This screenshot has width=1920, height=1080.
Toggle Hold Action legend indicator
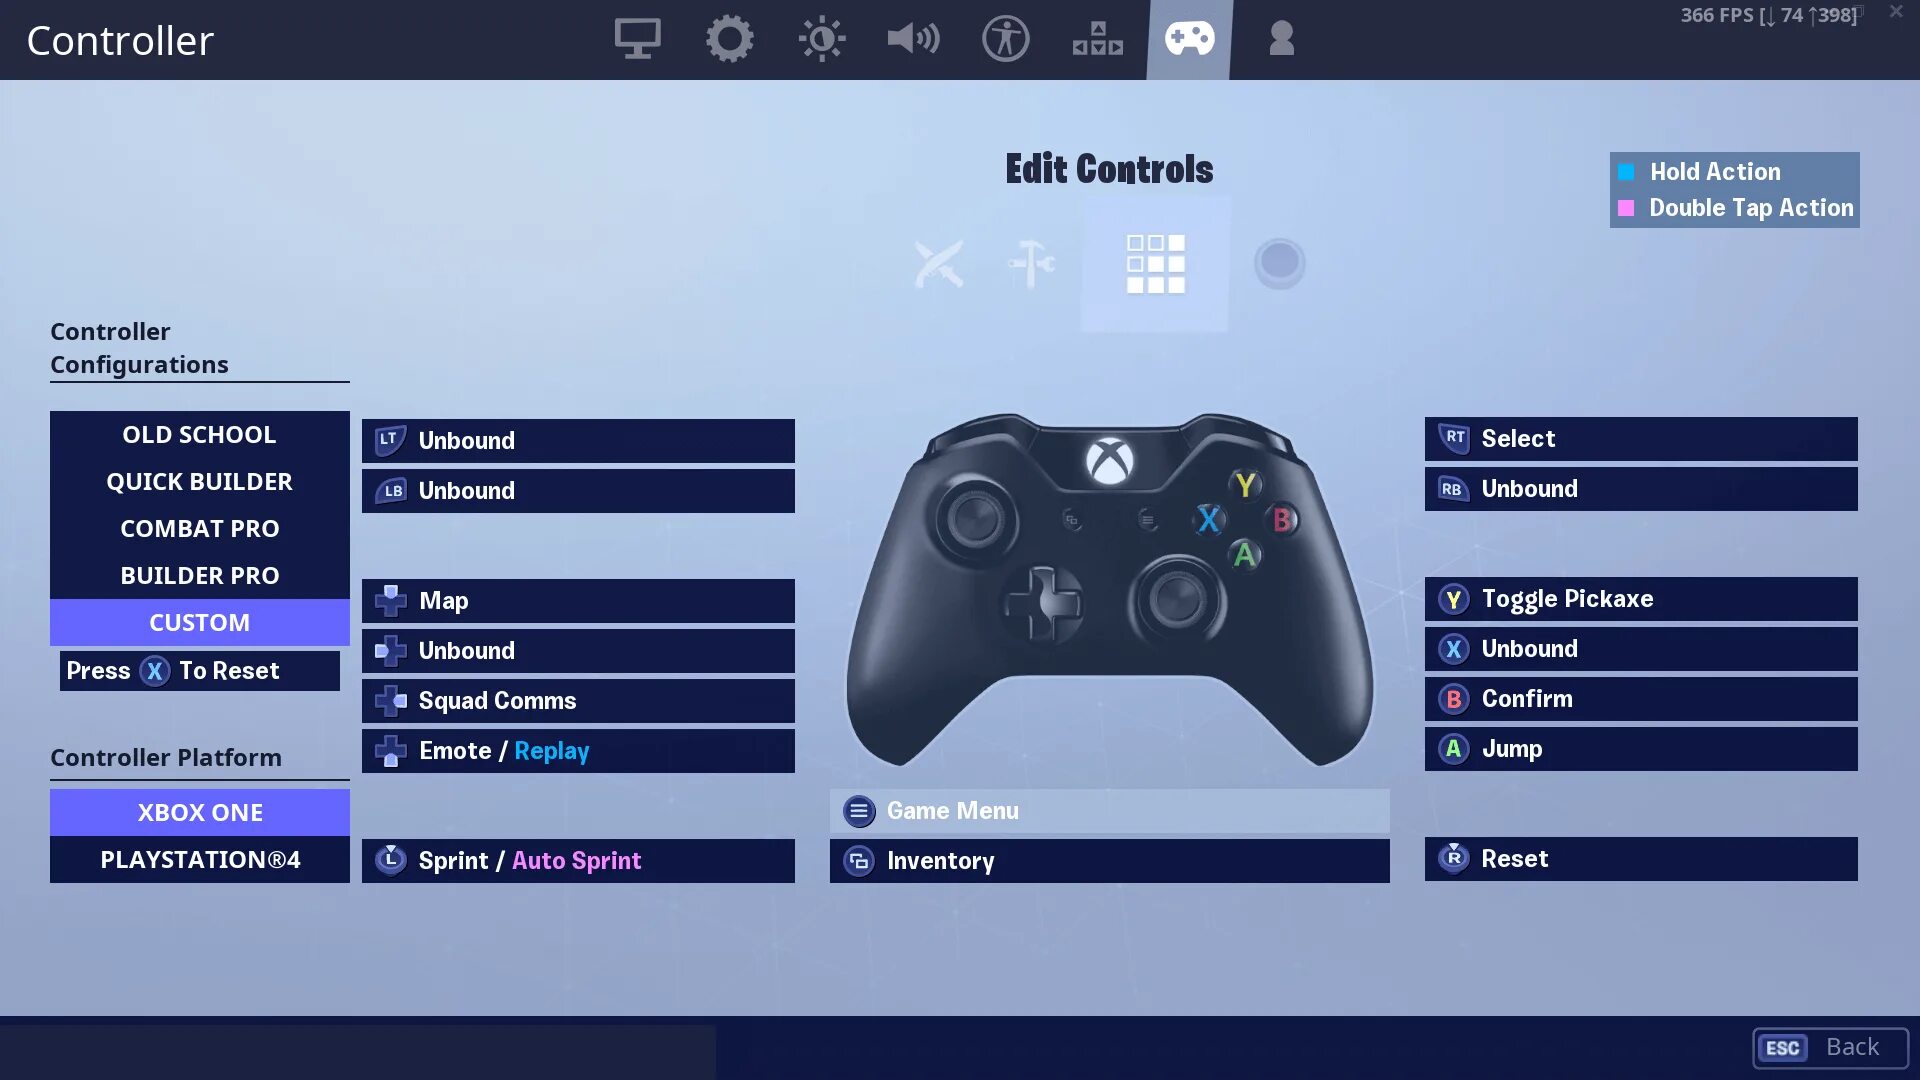1627,171
